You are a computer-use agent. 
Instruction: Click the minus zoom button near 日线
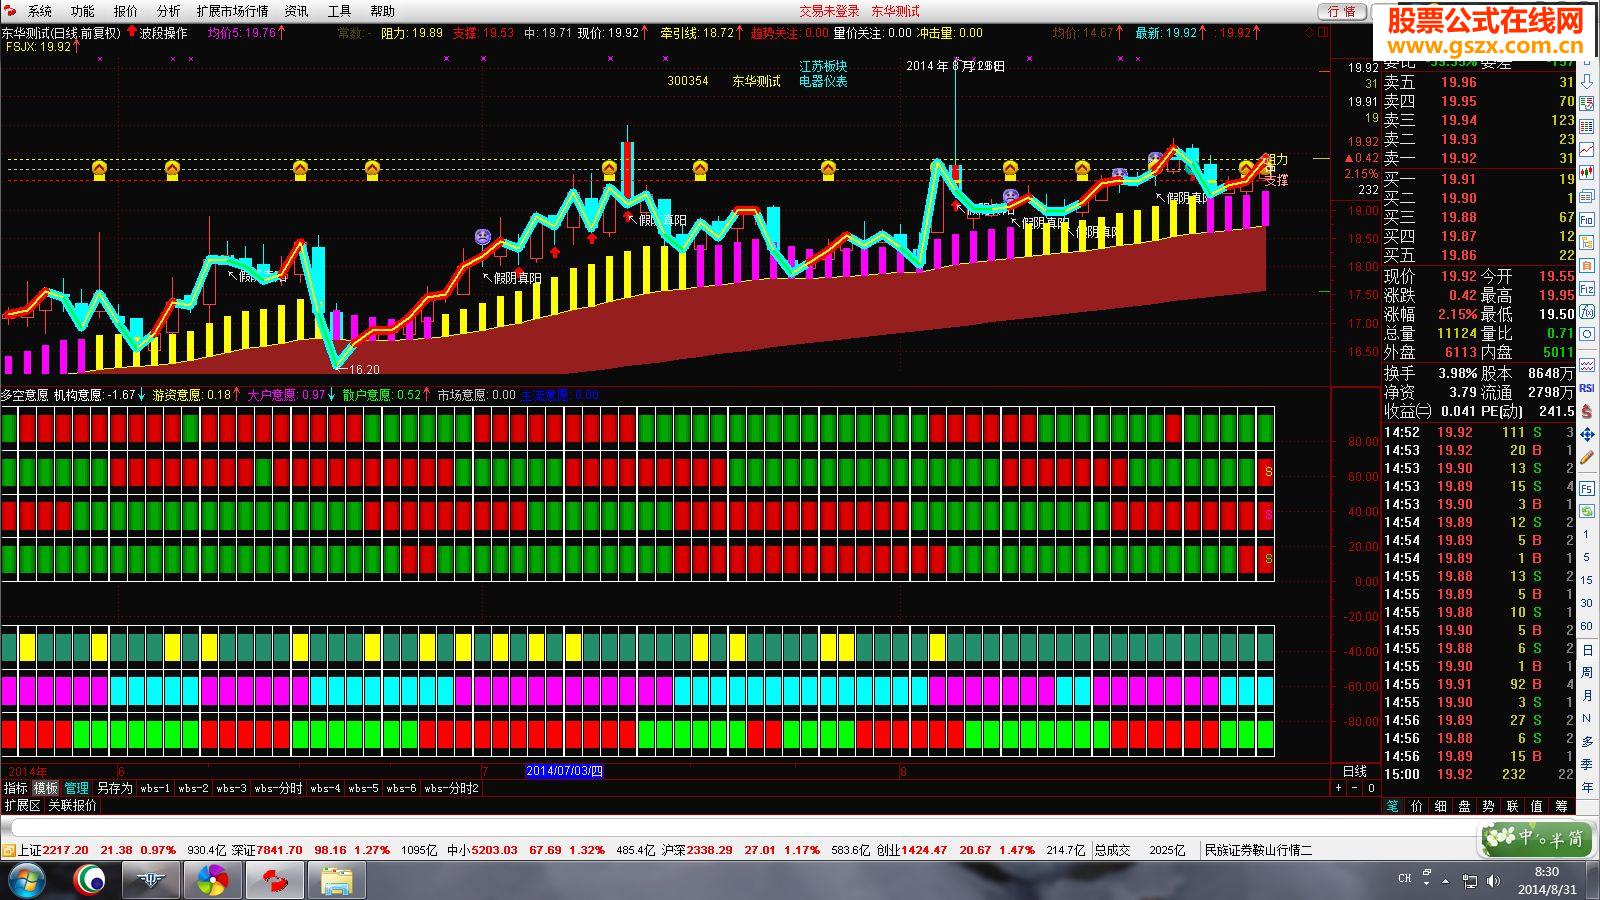tap(1355, 788)
